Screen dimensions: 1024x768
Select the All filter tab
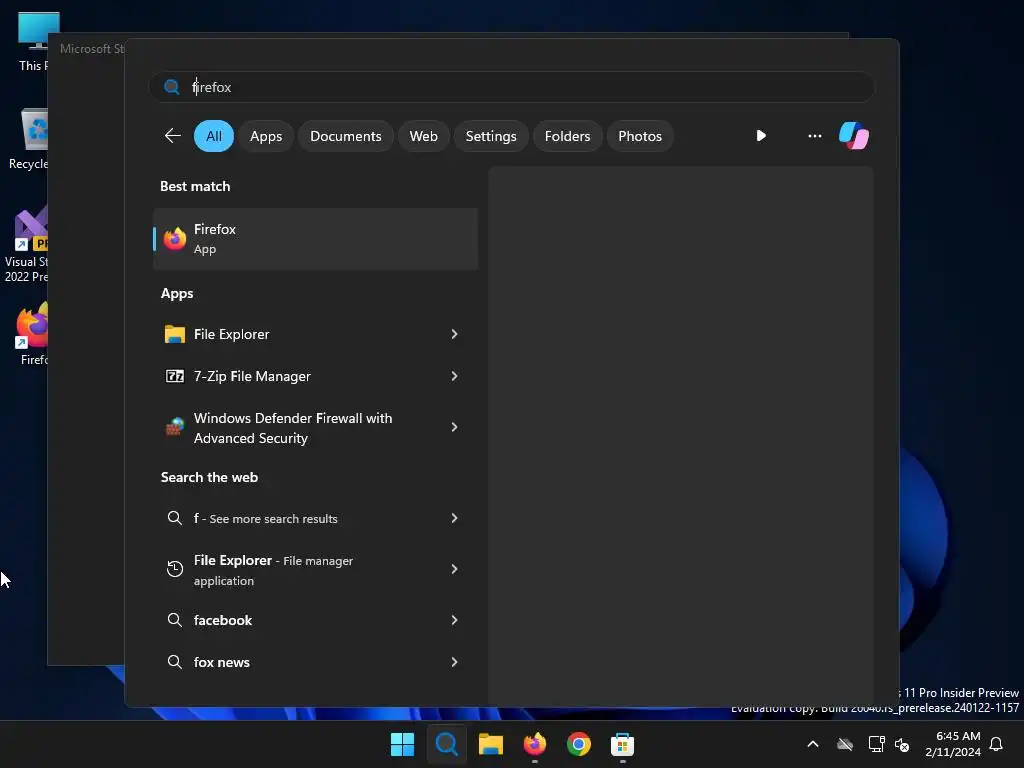[214, 136]
